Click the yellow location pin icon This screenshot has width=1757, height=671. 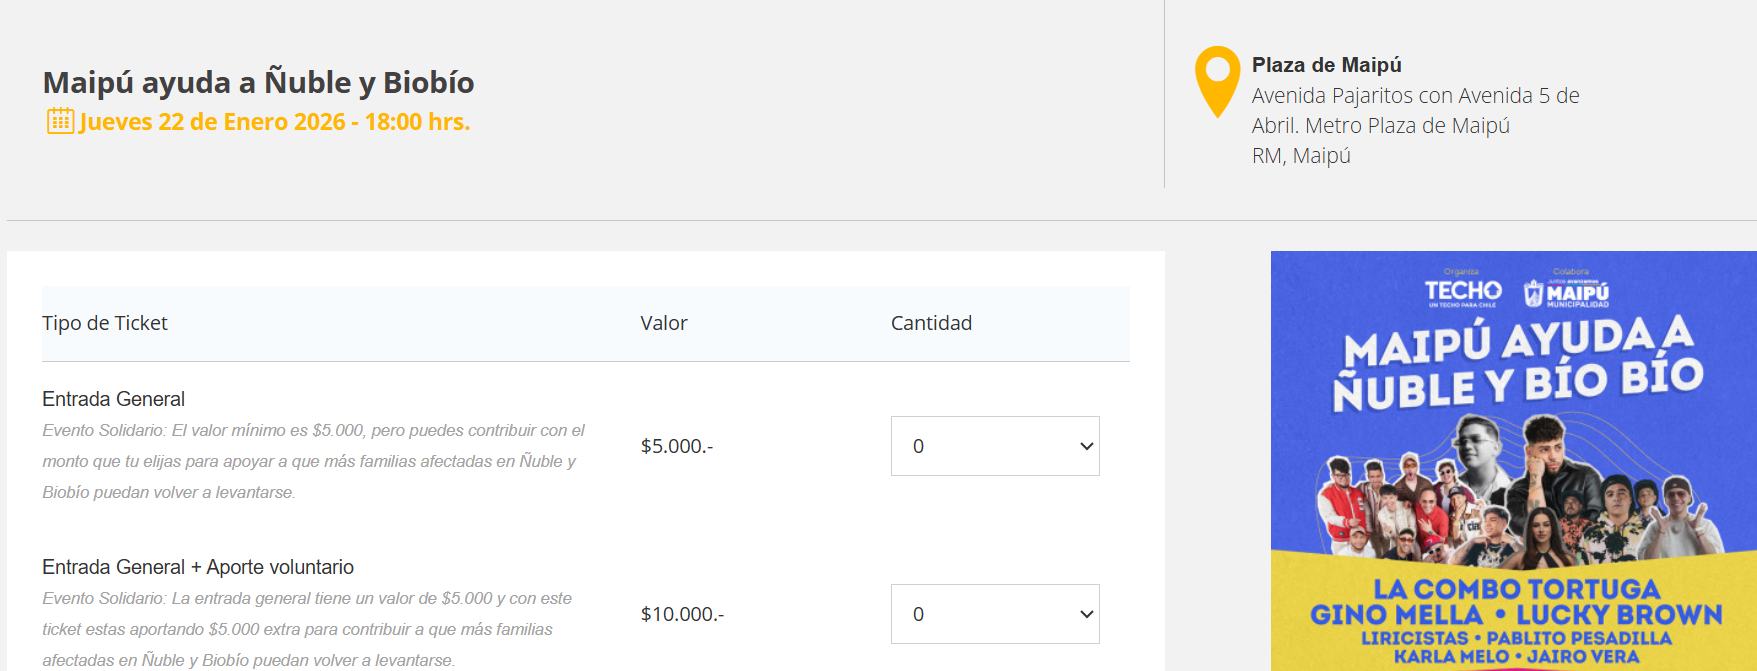(1217, 80)
